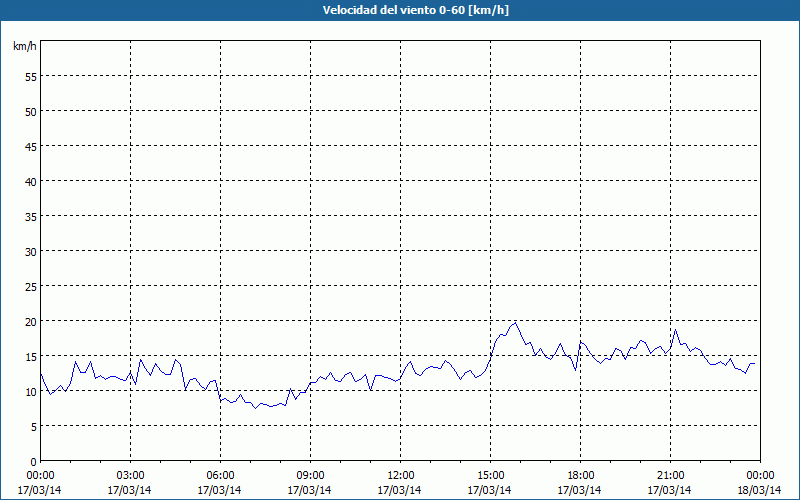This screenshot has height=500, width=800.
Task: Click the wind speed spike just after 21:00
Action: tap(676, 330)
